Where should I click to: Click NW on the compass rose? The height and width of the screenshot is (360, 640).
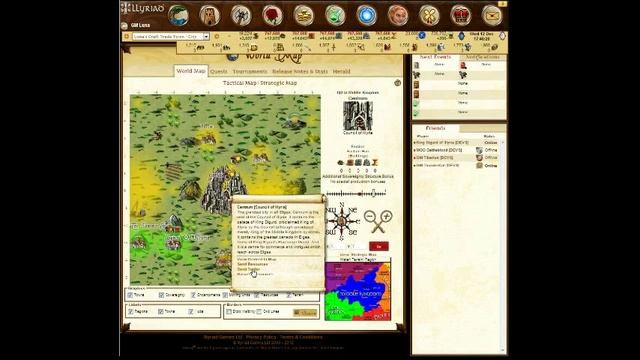[x=331, y=210]
